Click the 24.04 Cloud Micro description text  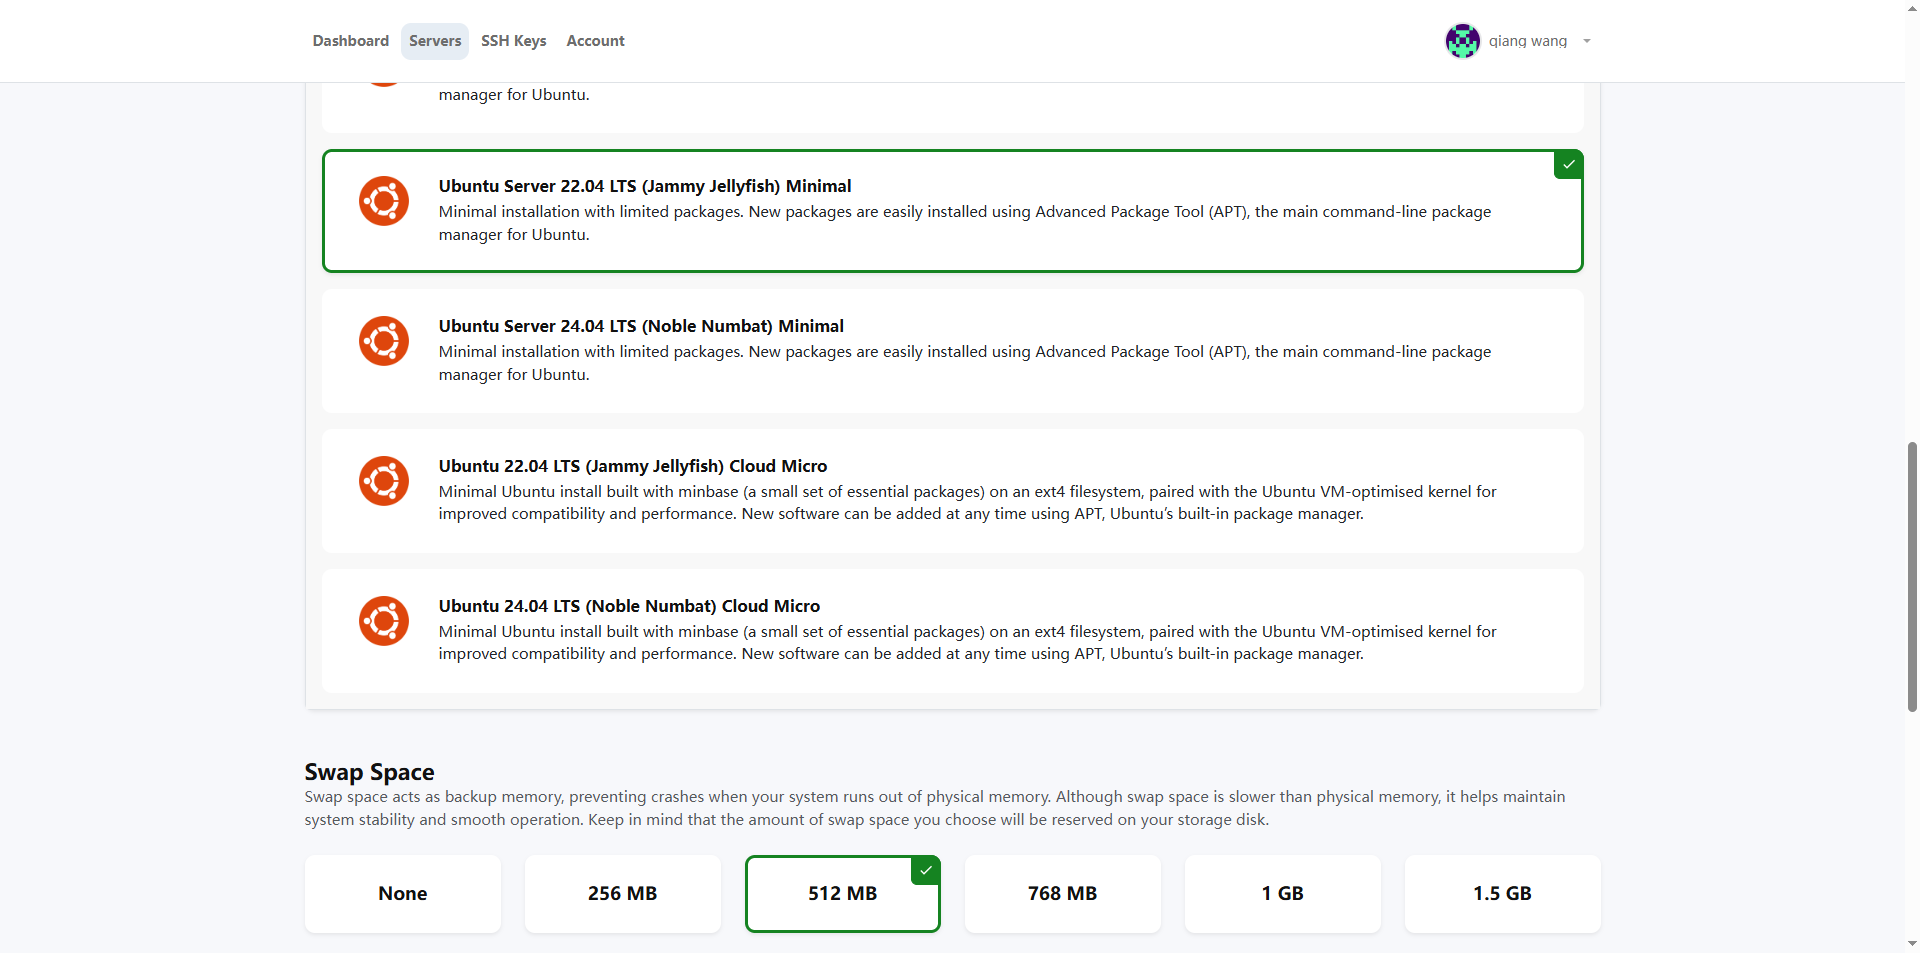(967, 643)
